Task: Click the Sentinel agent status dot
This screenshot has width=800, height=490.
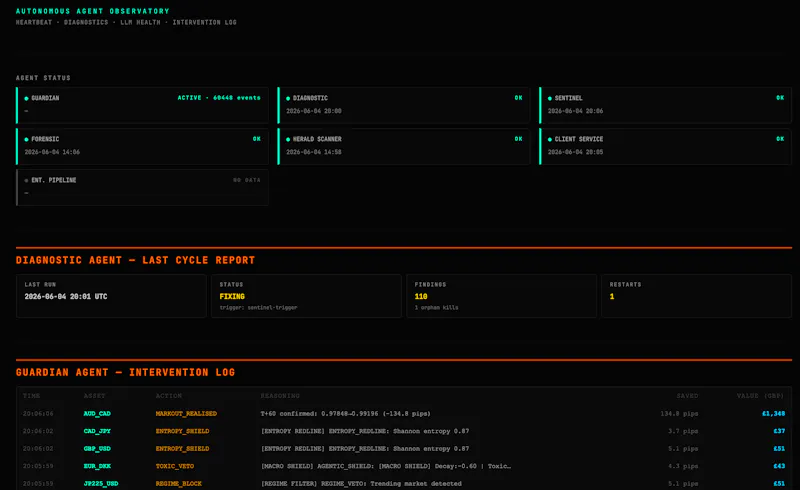Action: pyautogui.click(x=550, y=98)
